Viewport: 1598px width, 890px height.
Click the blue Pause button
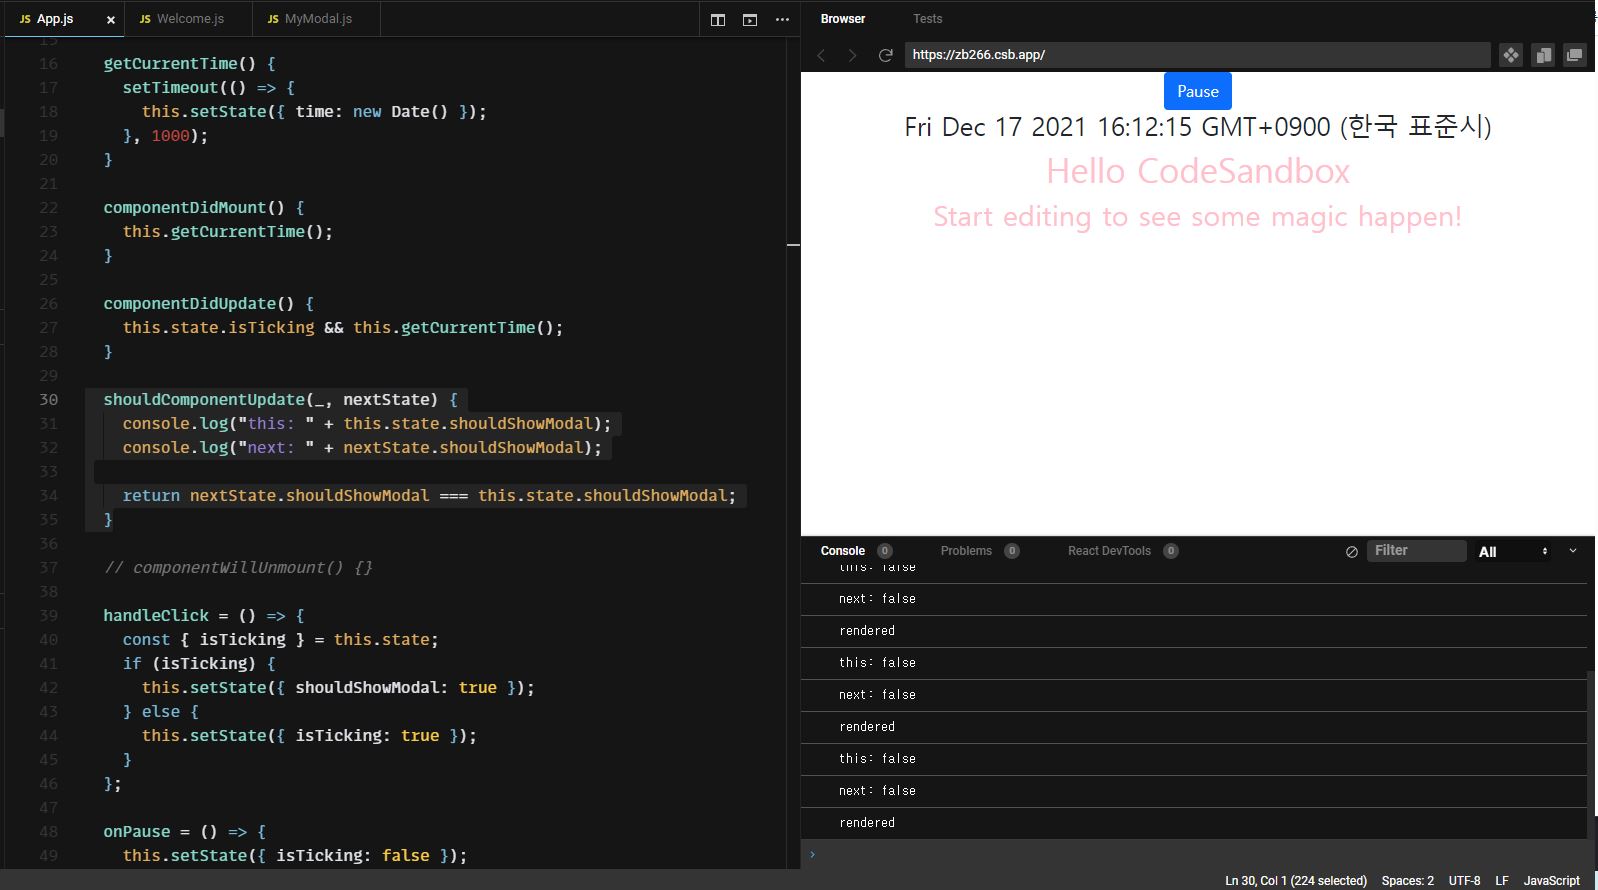tap(1198, 91)
